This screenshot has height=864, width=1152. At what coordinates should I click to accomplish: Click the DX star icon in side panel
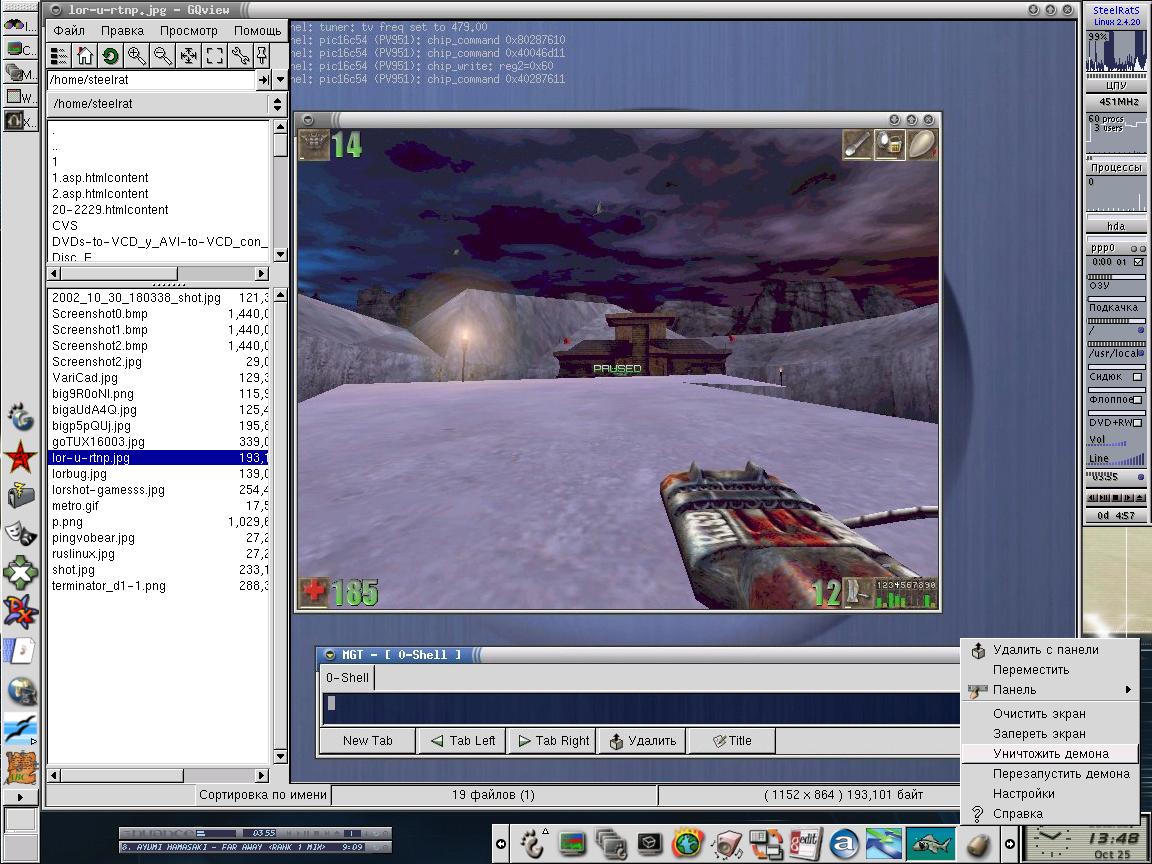[x=21, y=611]
